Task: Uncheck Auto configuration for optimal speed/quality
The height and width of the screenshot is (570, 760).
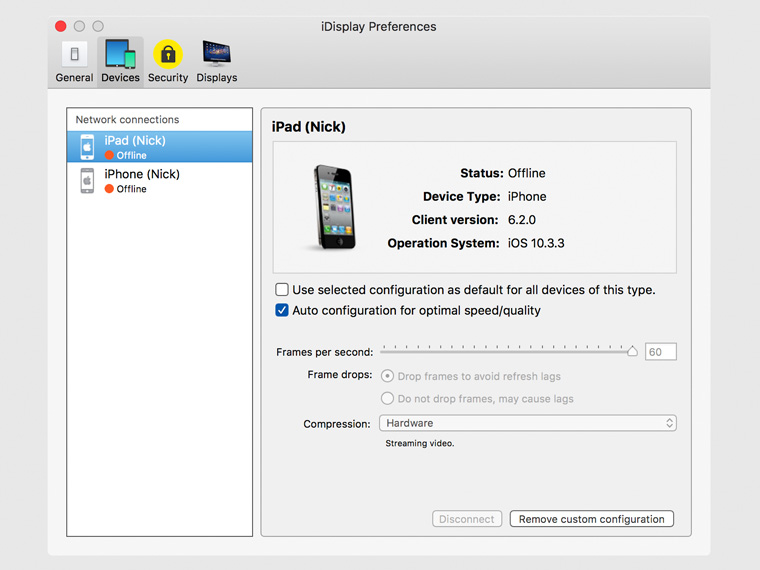Action: pos(282,311)
